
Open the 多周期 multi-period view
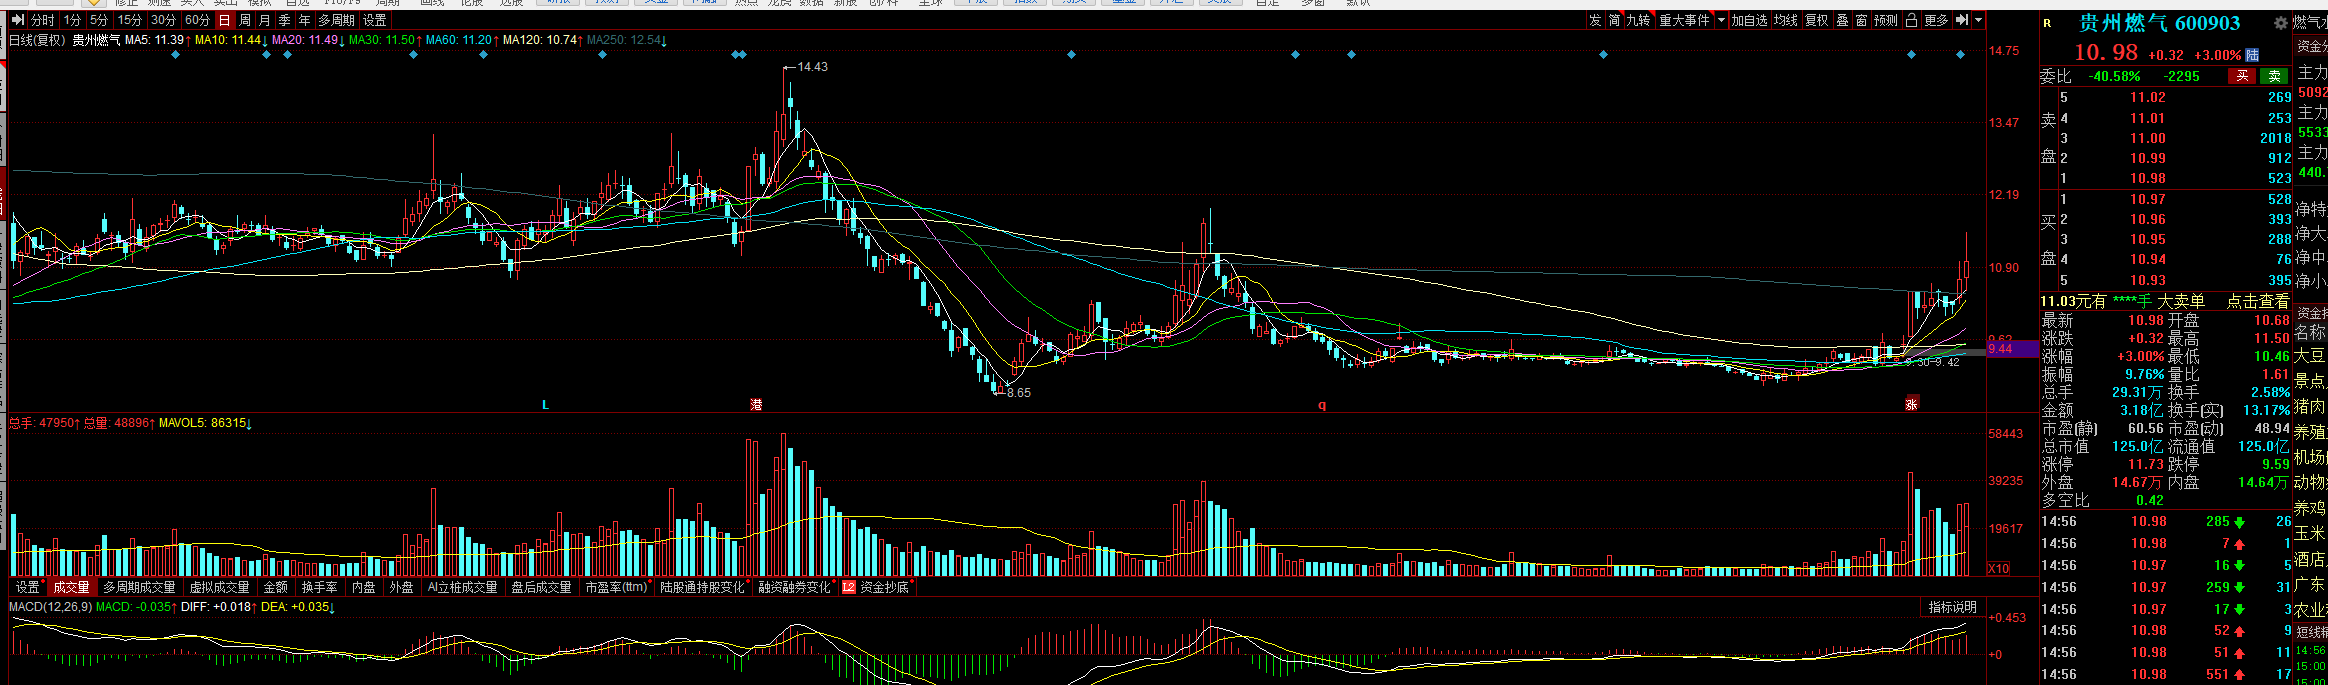[x=337, y=20]
